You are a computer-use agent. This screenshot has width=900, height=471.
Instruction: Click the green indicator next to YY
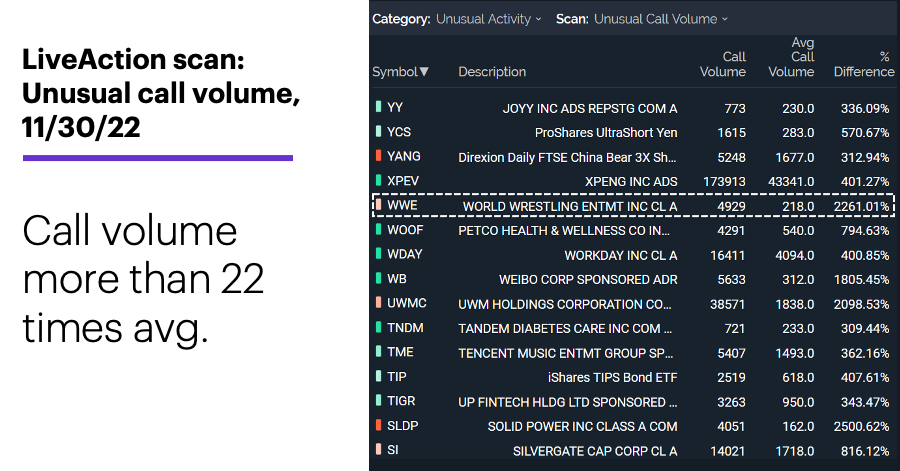(378, 107)
